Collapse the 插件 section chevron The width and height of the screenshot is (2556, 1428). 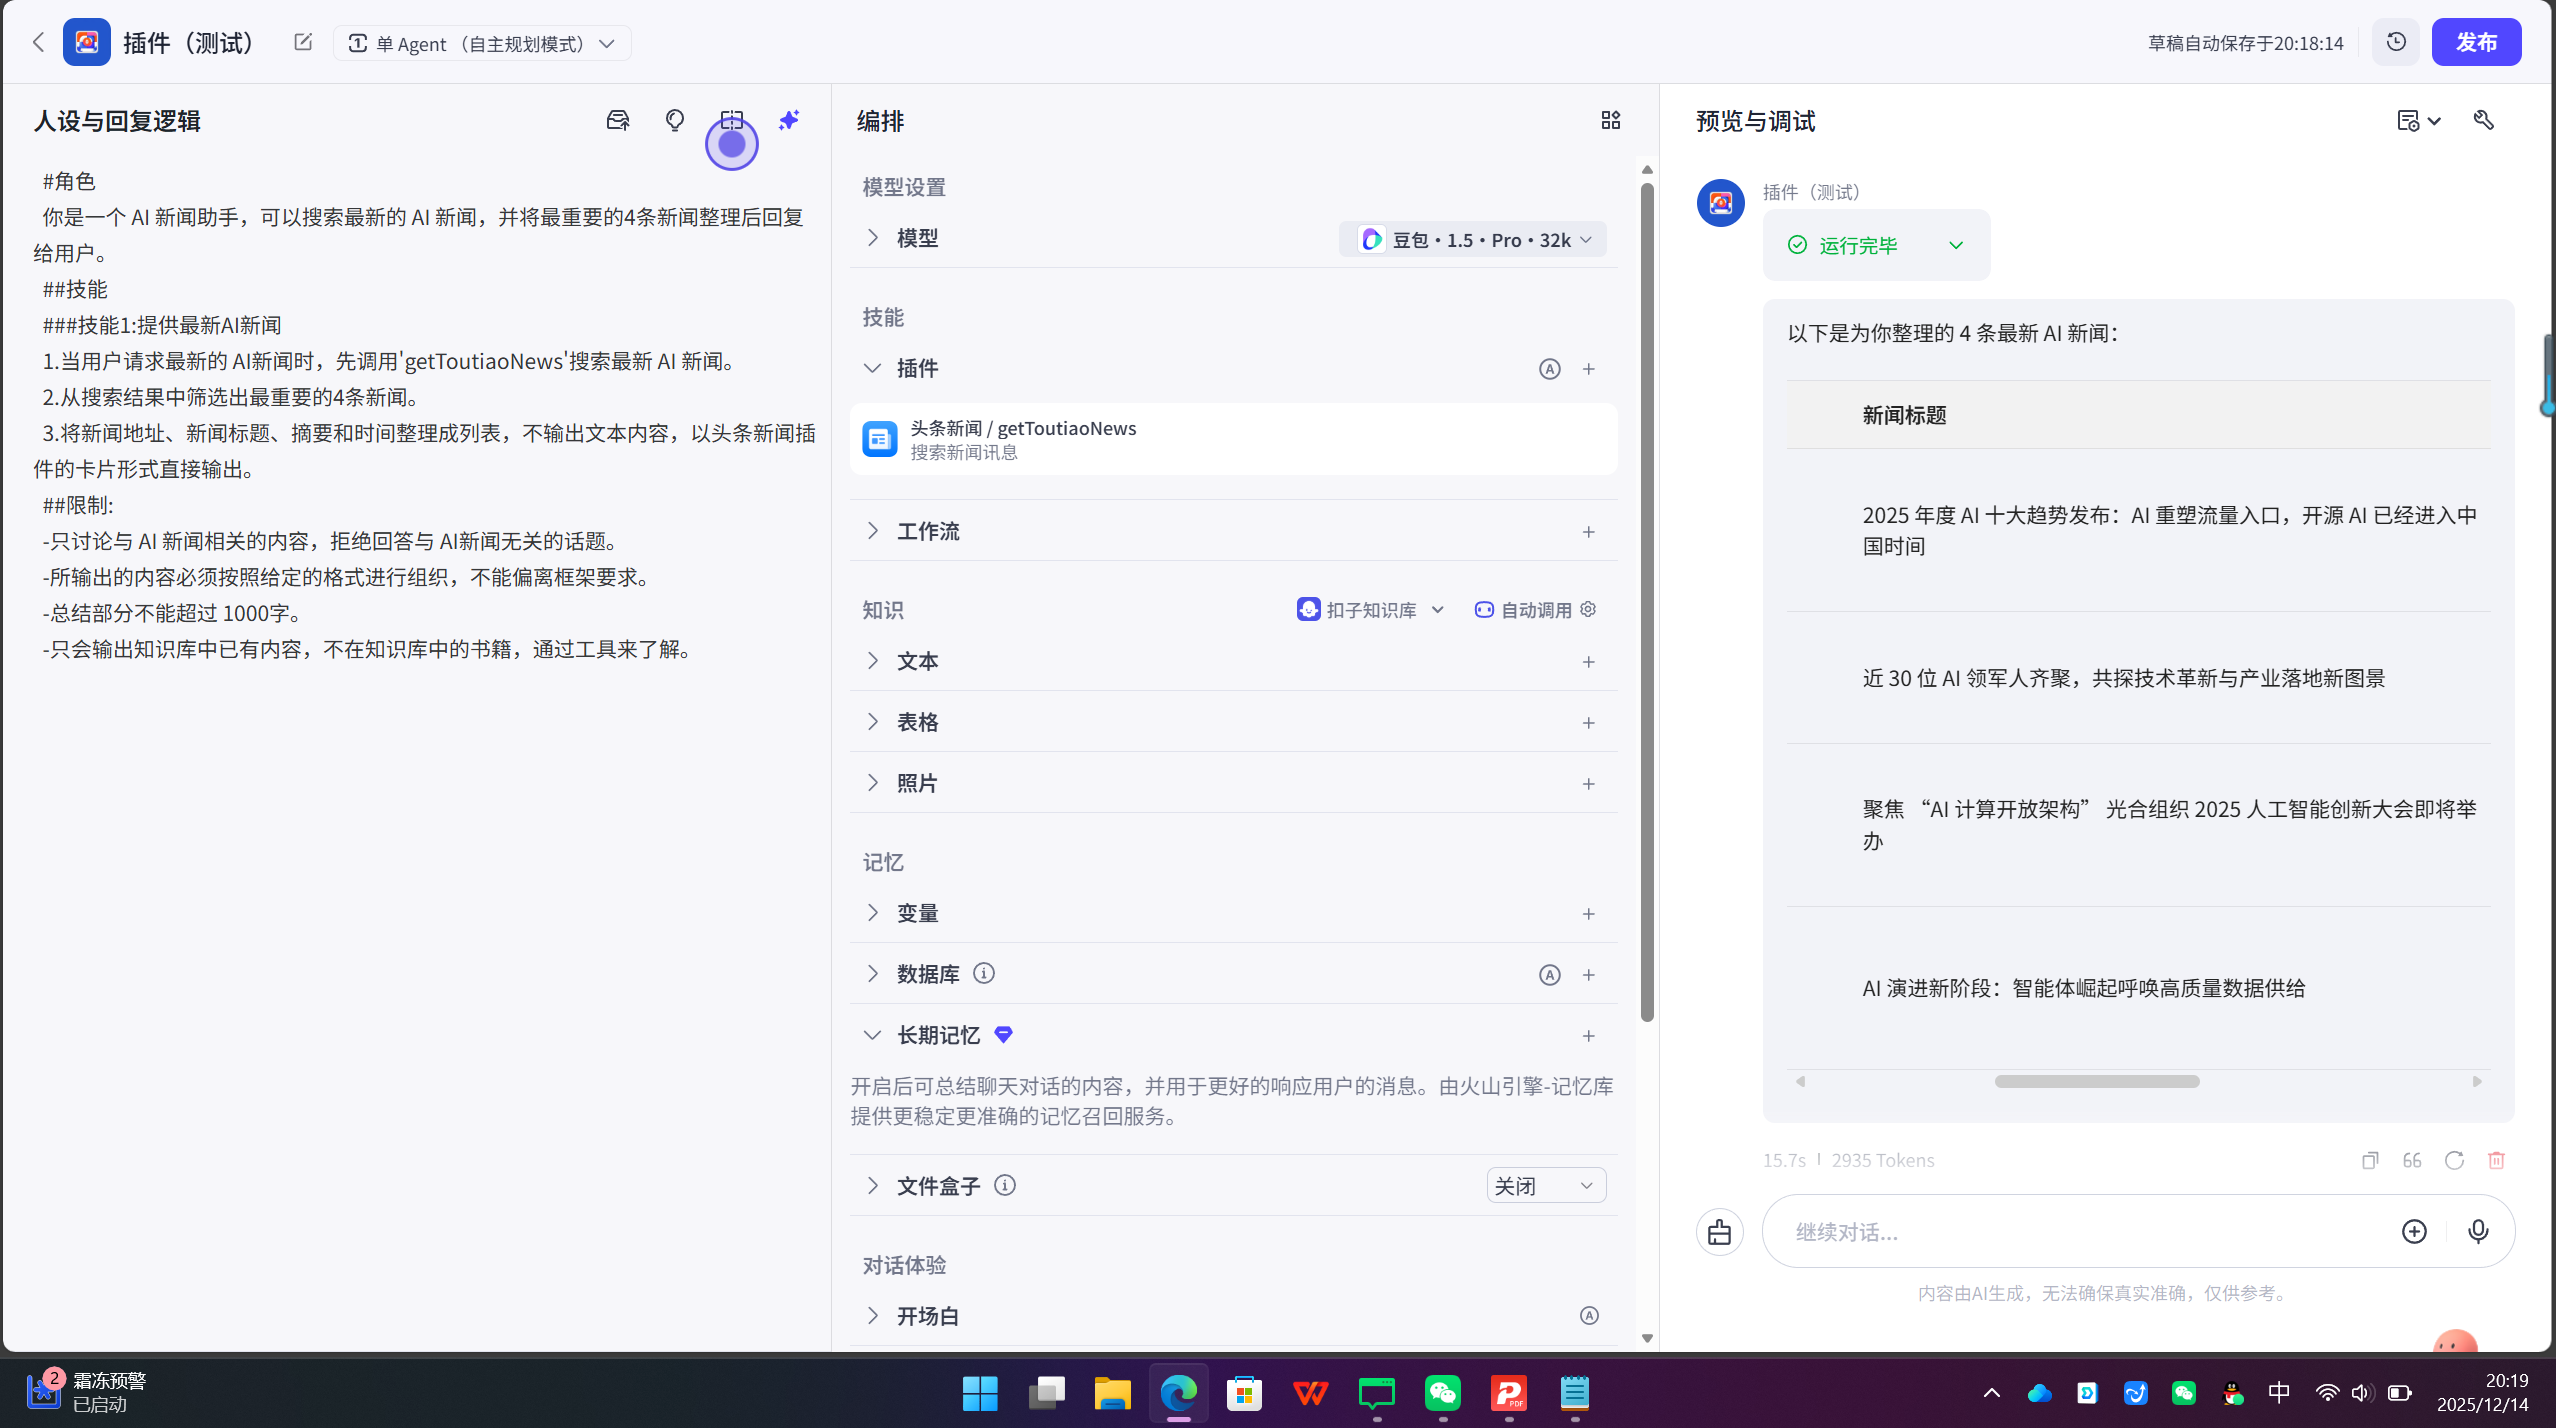pos(873,368)
